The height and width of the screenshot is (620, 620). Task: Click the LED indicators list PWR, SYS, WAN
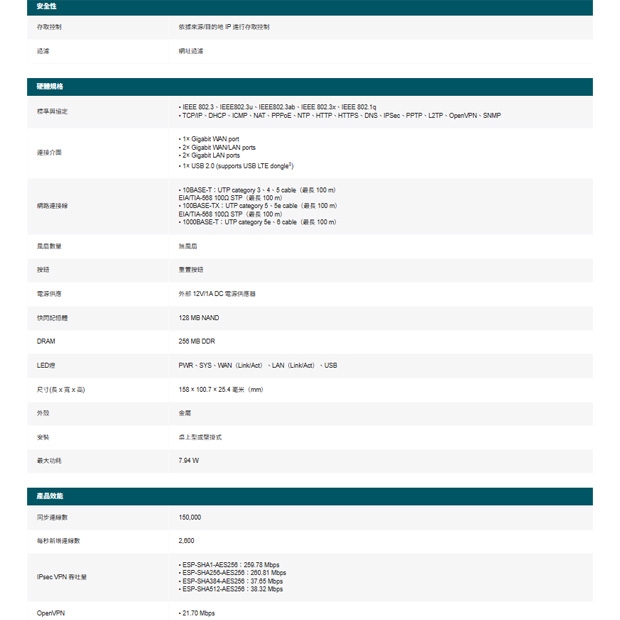point(257,366)
